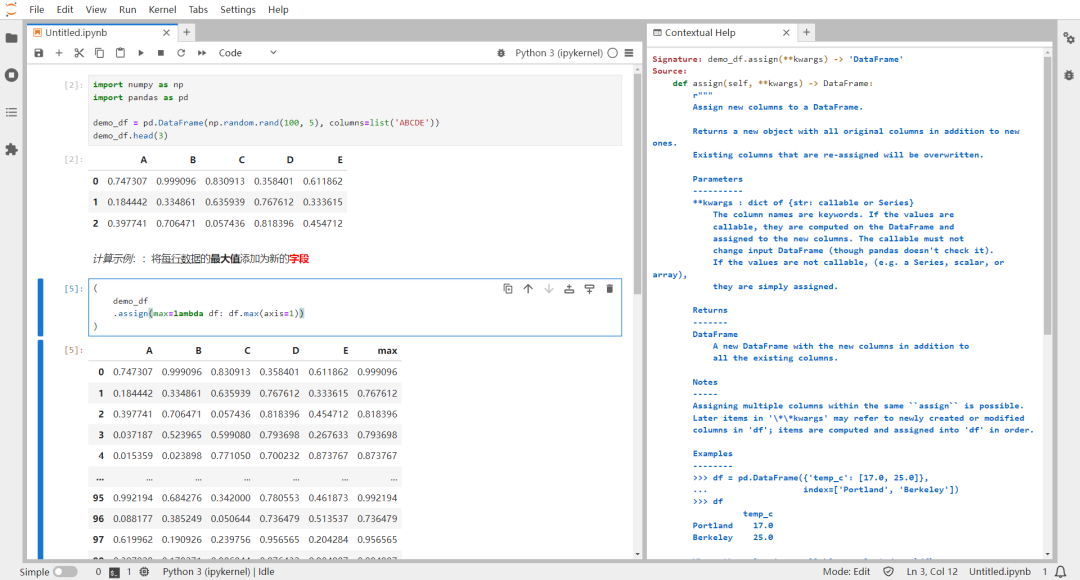
Task: Open the Kernel menu
Action: click(x=163, y=10)
